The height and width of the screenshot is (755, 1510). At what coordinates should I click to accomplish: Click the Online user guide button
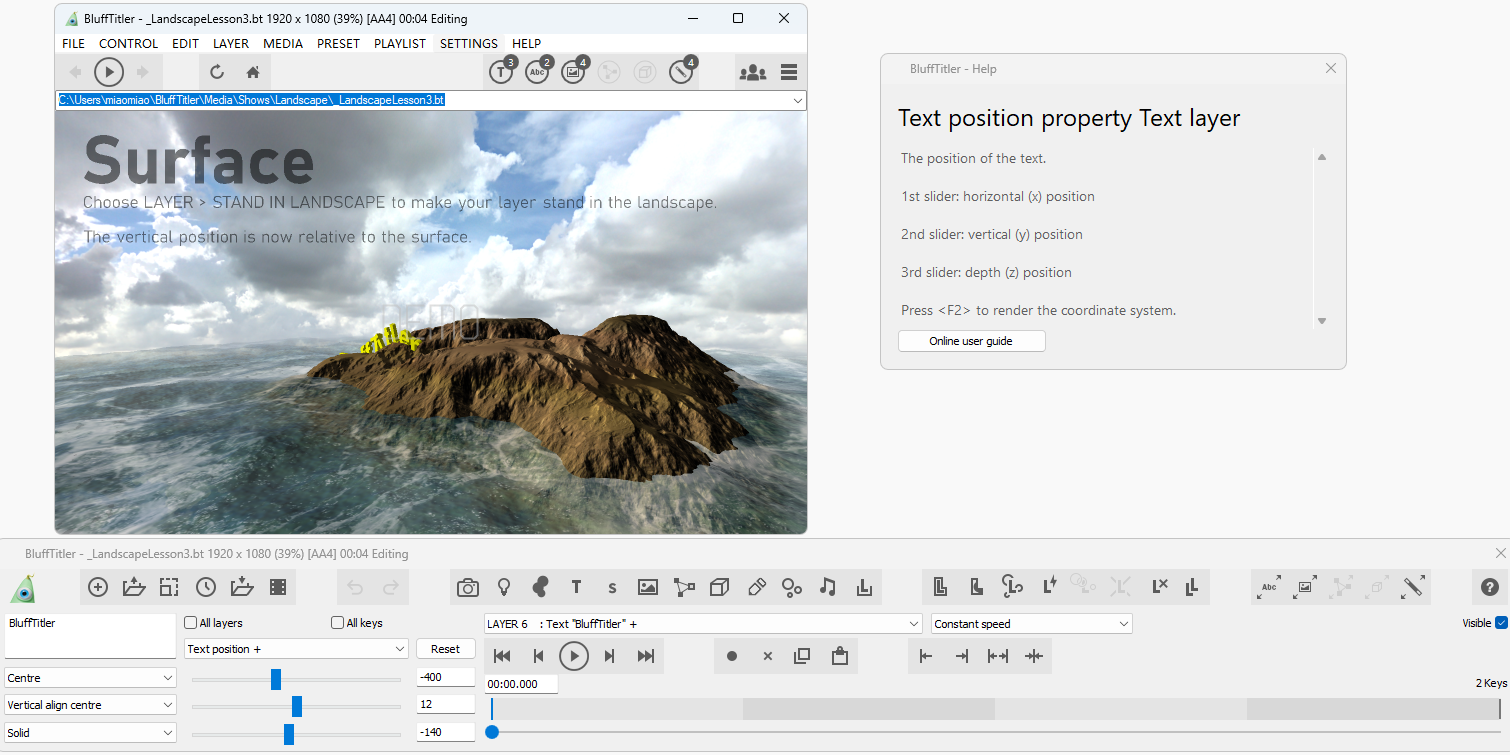click(971, 341)
